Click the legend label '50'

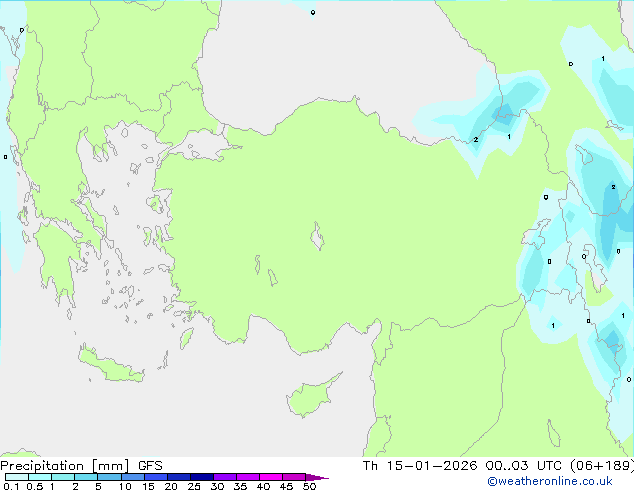click(x=310, y=486)
